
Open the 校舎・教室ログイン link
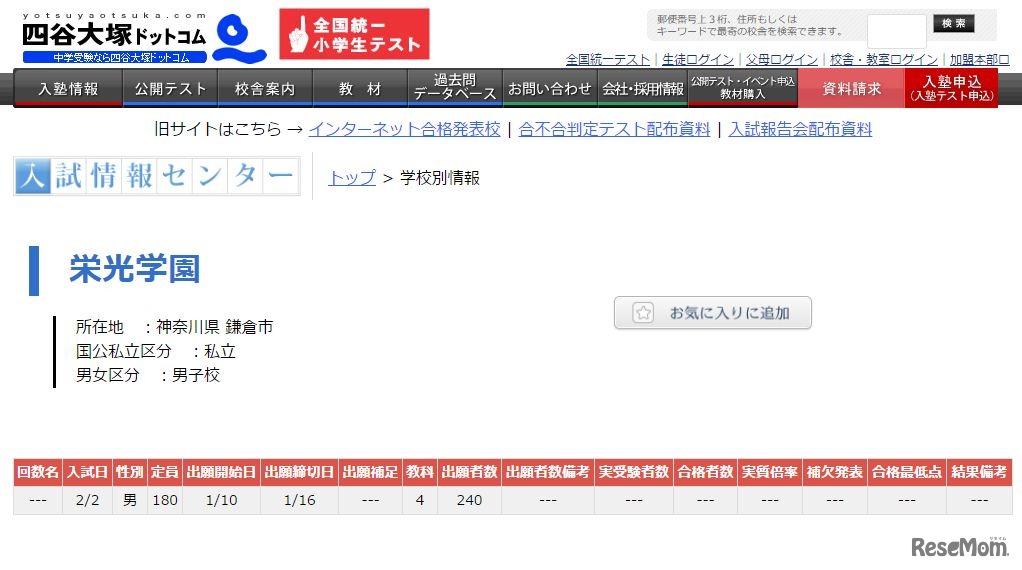(x=883, y=60)
